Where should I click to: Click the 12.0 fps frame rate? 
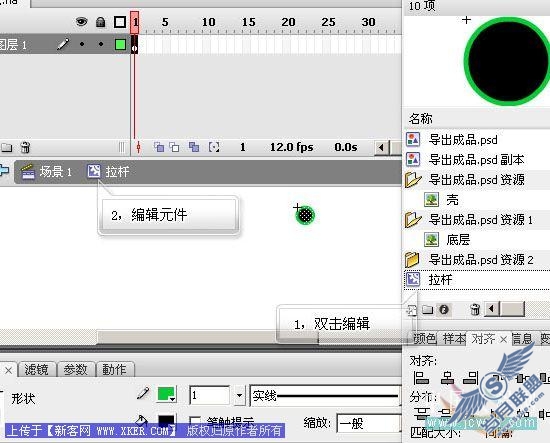[x=291, y=147]
